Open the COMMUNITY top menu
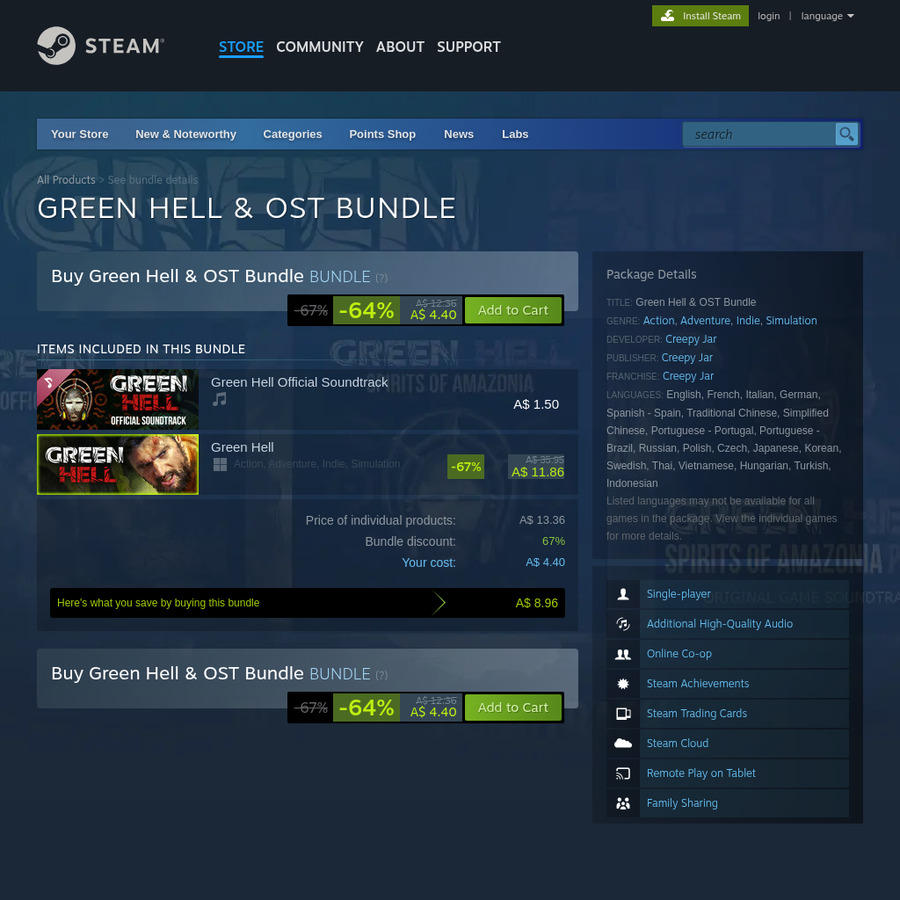900x900 pixels. coord(320,46)
